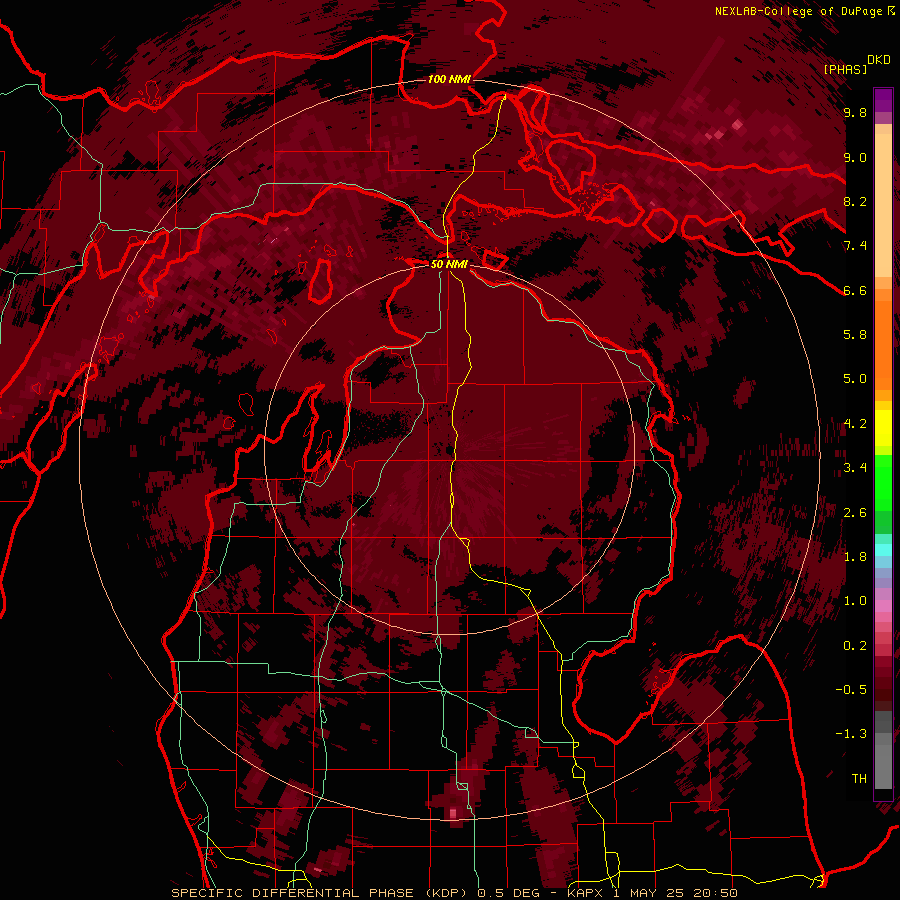Select the -1.3 color scale value
The image size is (900, 900).
[x=851, y=734]
